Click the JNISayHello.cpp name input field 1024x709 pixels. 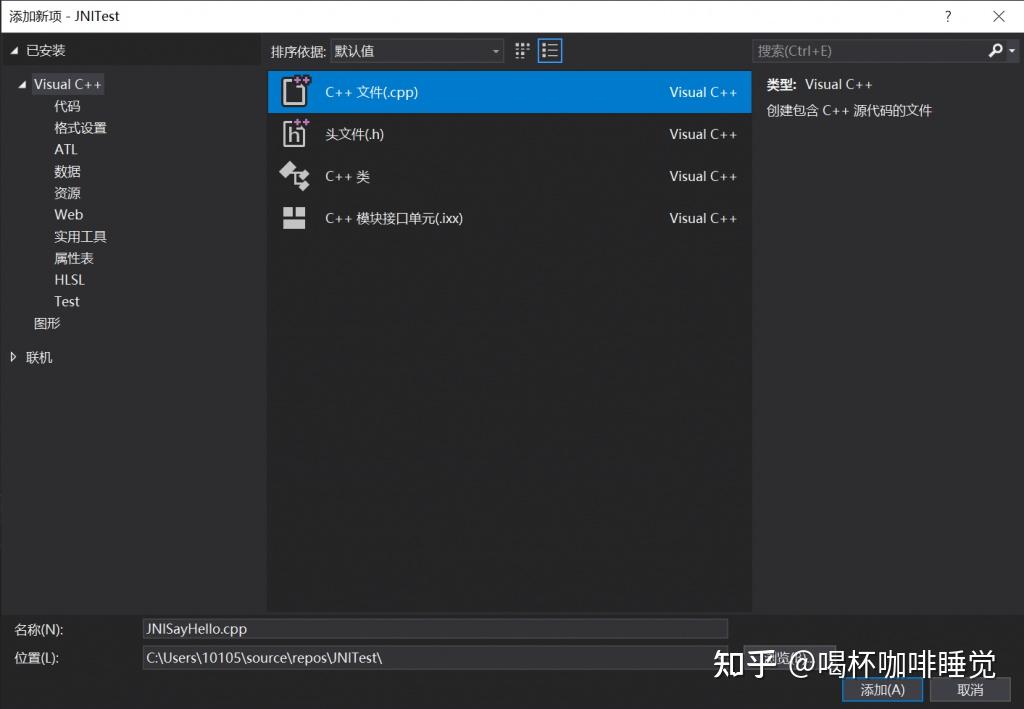435,628
